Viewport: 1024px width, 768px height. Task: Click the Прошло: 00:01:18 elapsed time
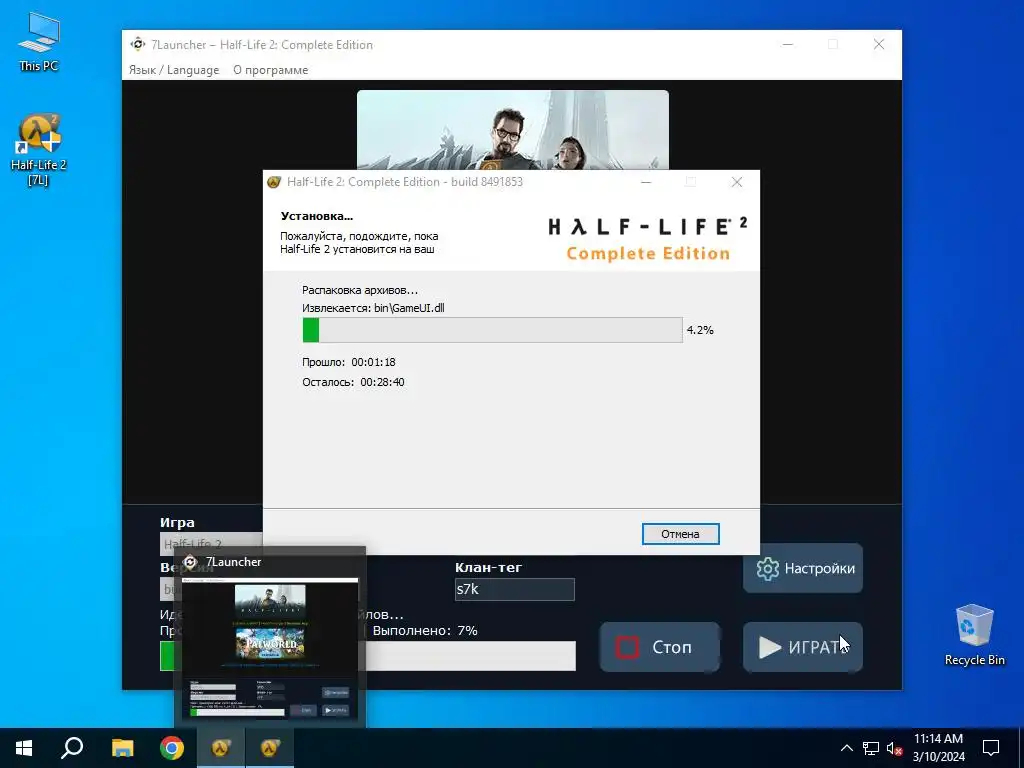pos(349,362)
